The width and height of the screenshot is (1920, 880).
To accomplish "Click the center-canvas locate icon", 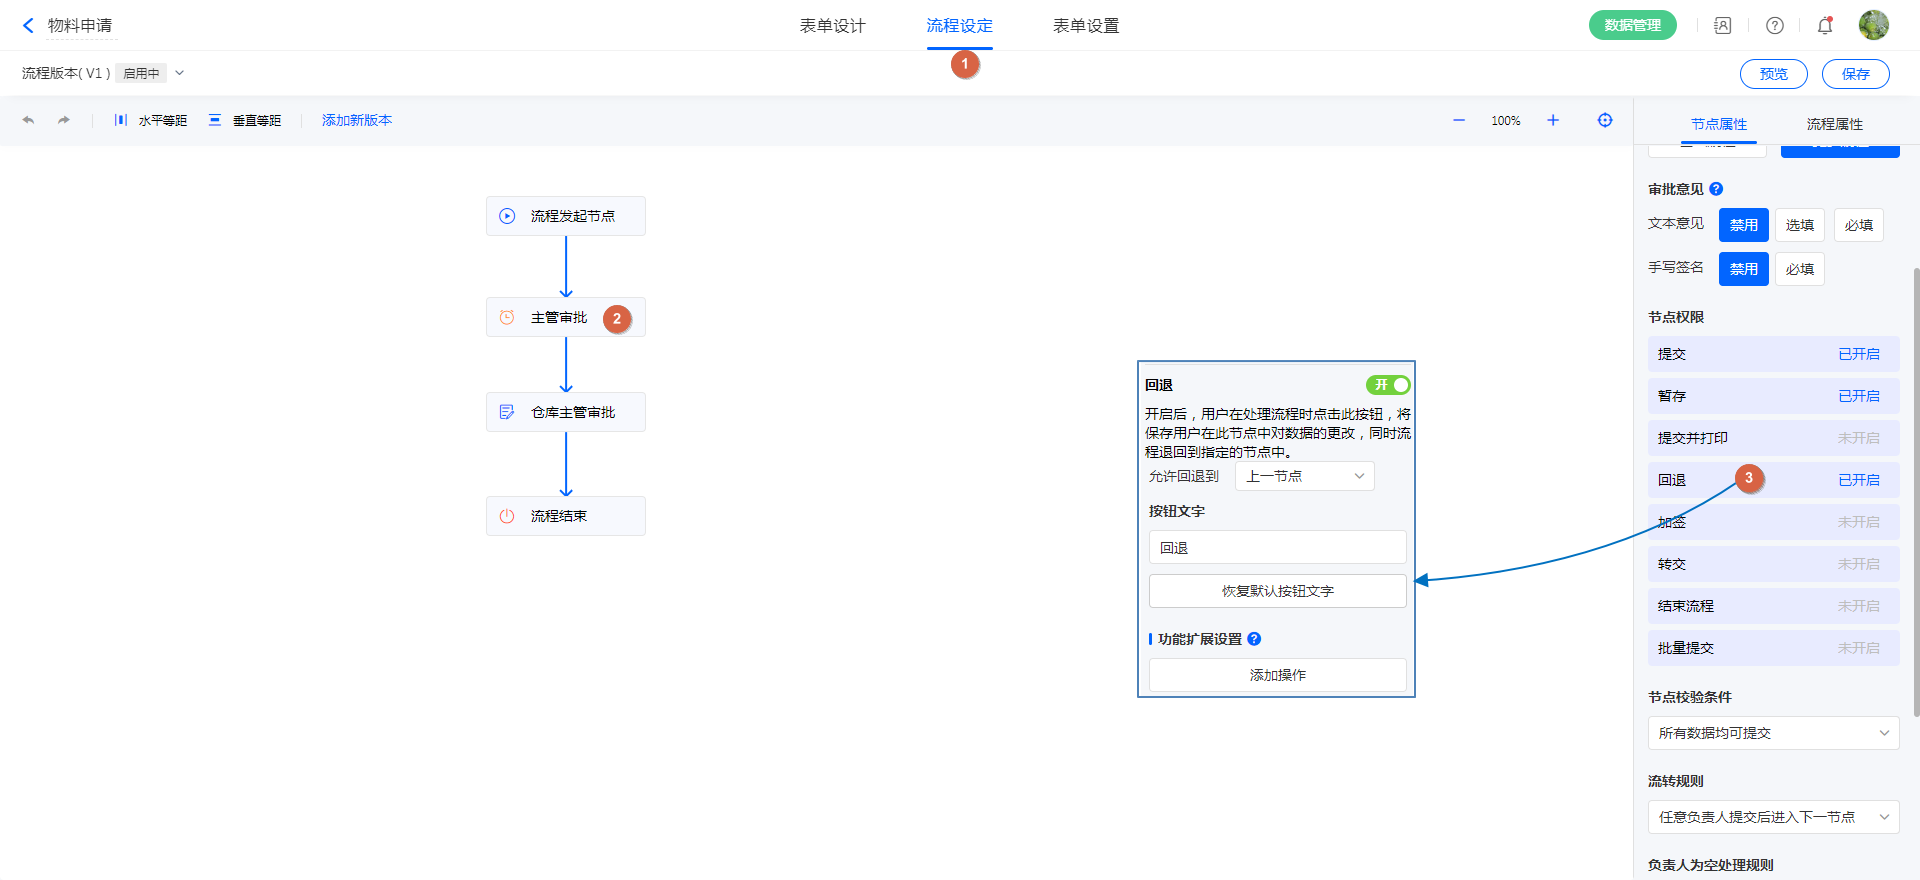I will pos(1605,120).
